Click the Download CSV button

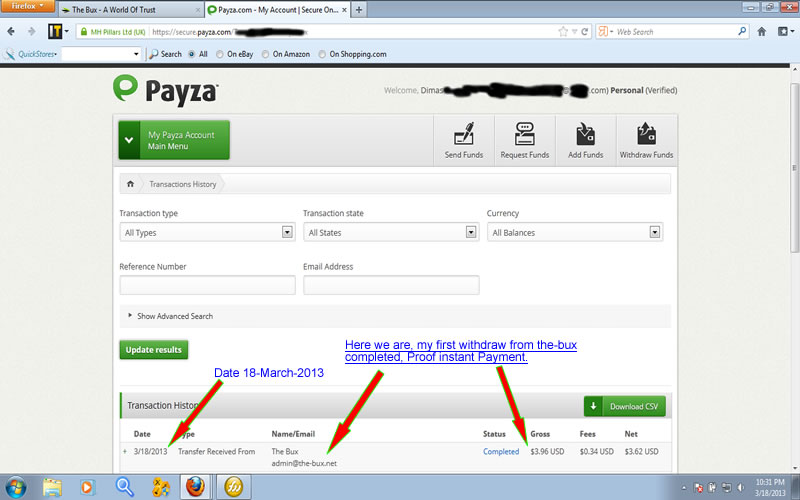point(624,406)
